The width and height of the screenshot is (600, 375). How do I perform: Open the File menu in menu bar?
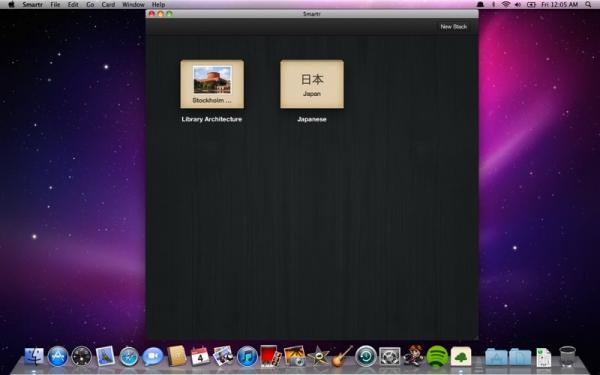(x=55, y=5)
